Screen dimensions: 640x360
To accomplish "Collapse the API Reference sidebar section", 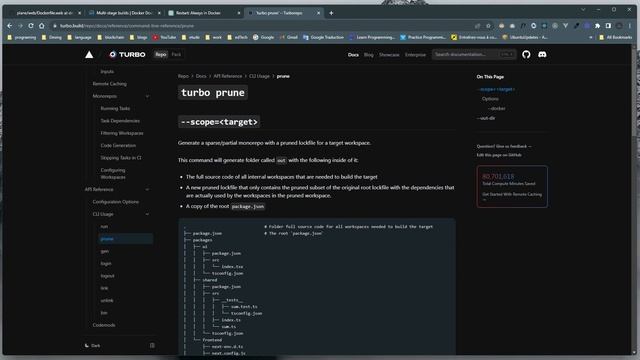I will pos(147,189).
